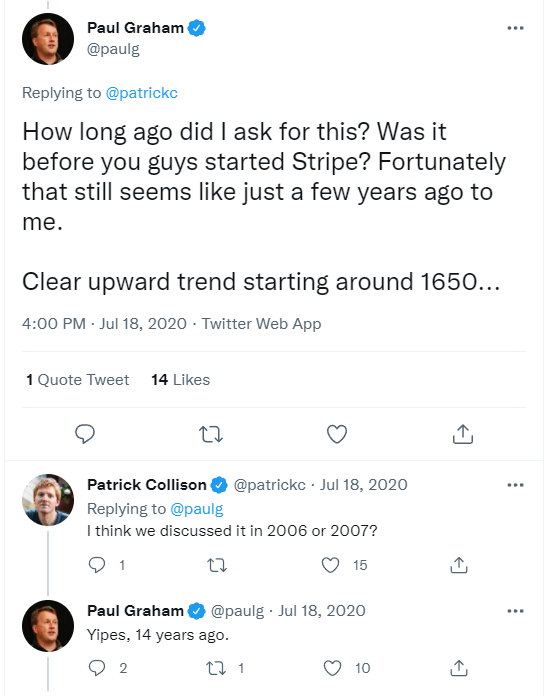
Task: Retweet Patrick Collison's 2006 or 2007 reply
Action: click(217, 565)
